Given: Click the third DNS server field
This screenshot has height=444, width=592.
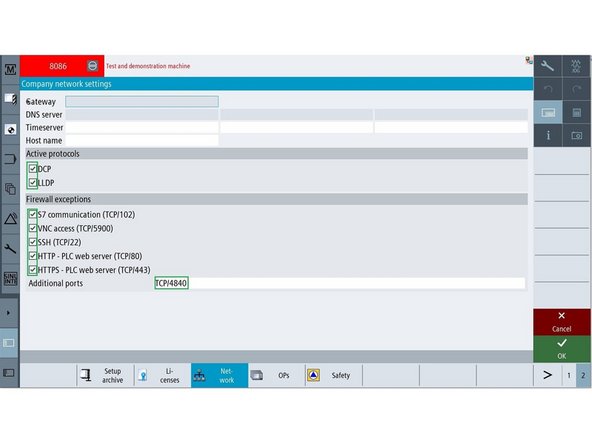Looking at the screenshot, I should pos(451,114).
